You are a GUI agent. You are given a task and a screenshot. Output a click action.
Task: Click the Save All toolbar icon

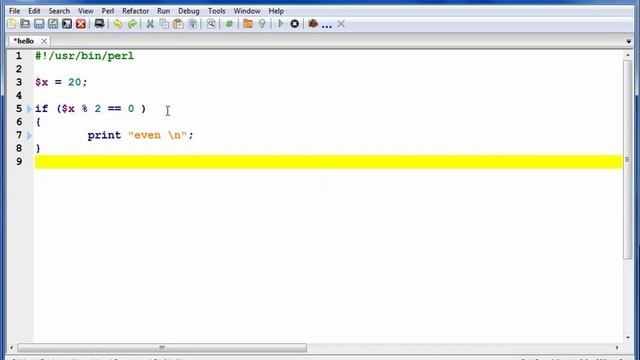pos(67,24)
